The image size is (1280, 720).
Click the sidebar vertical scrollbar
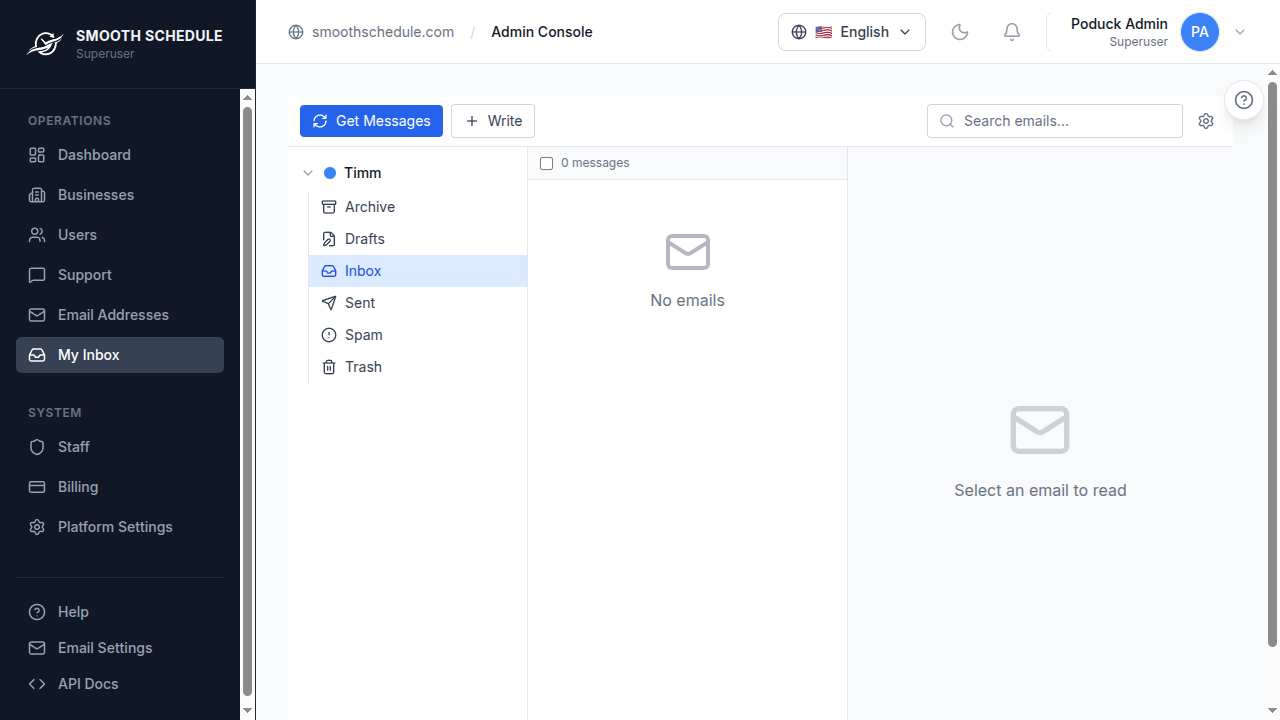(x=248, y=400)
